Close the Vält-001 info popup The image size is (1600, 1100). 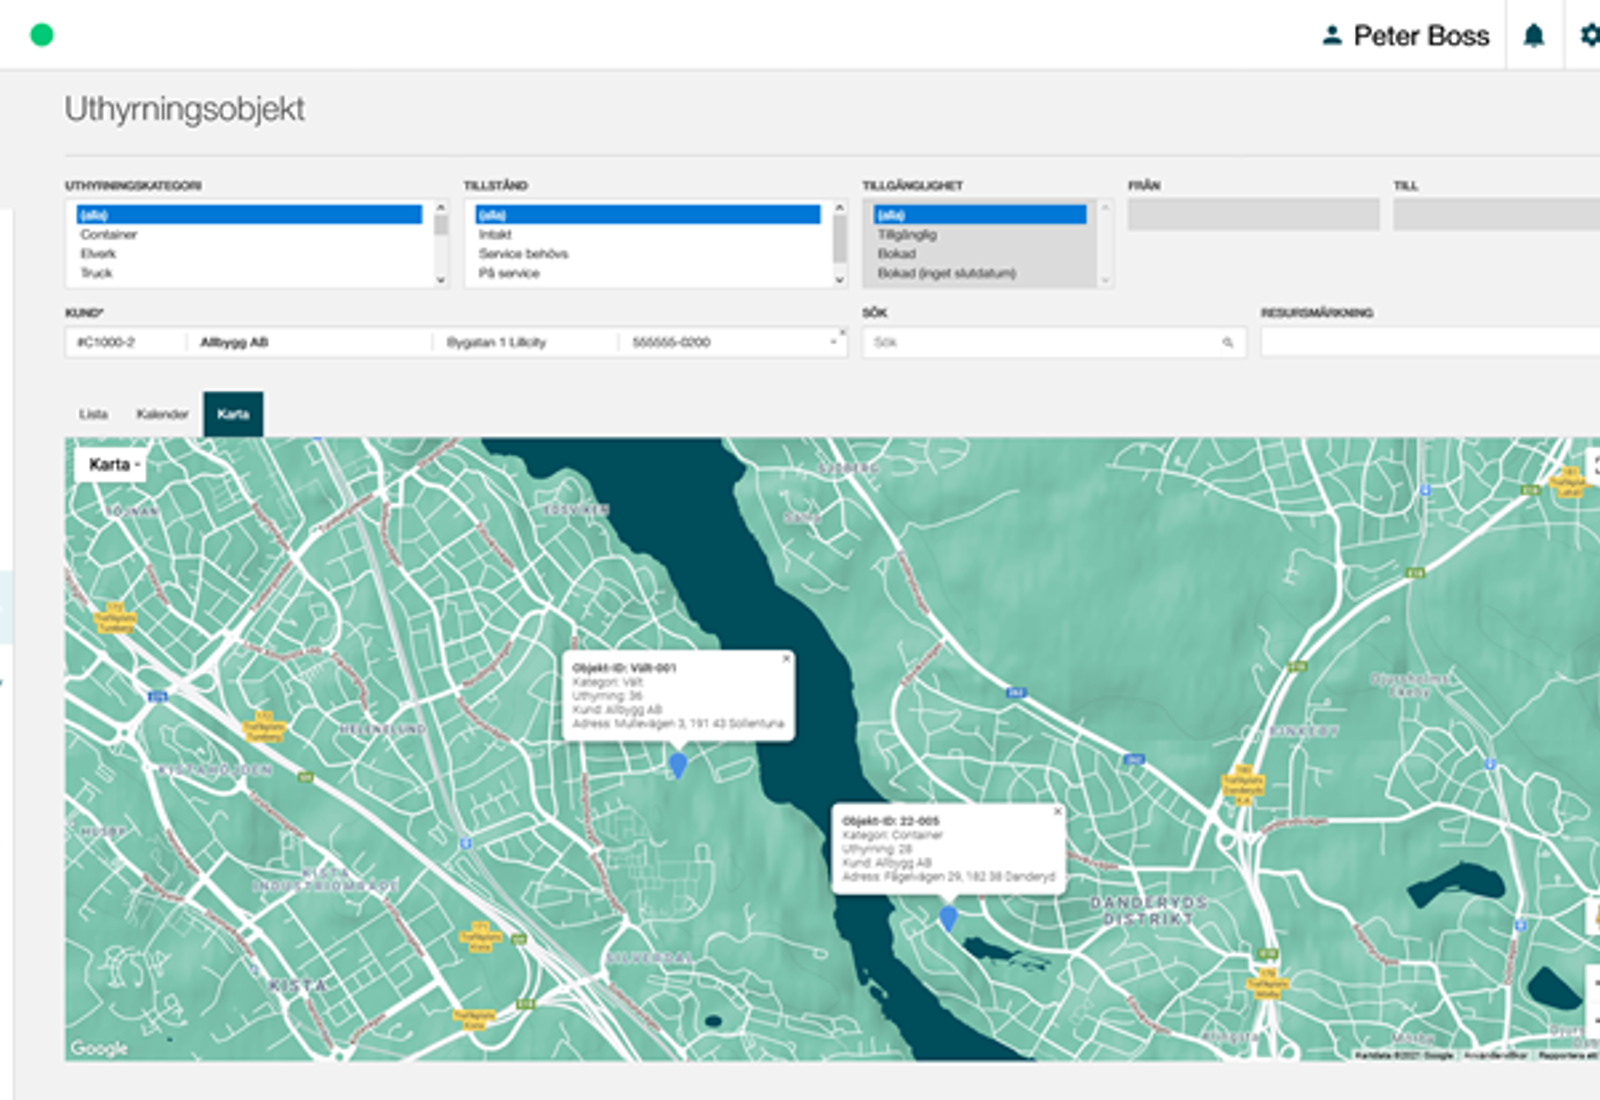point(786,659)
